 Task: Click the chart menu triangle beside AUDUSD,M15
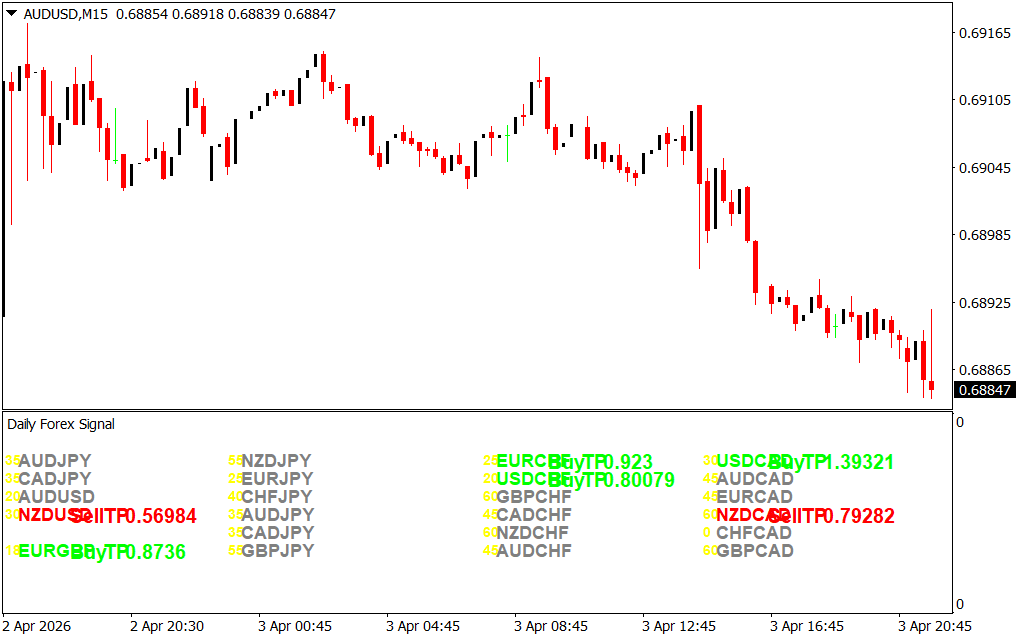point(11,14)
